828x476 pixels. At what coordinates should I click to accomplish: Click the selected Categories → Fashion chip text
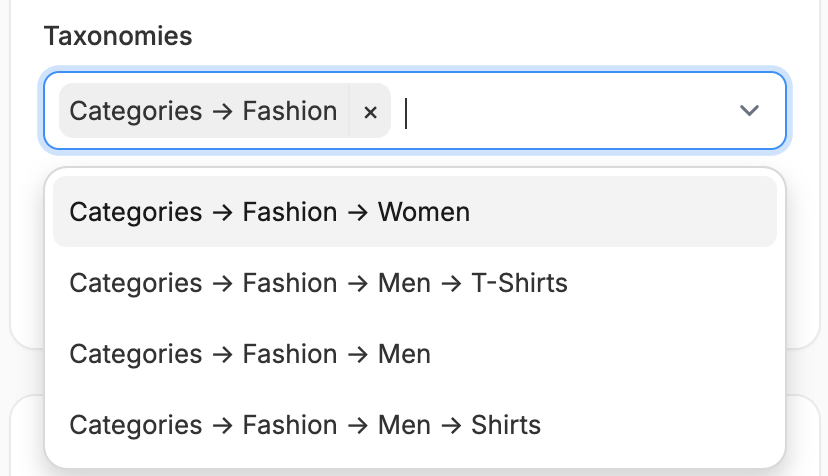[x=203, y=111]
